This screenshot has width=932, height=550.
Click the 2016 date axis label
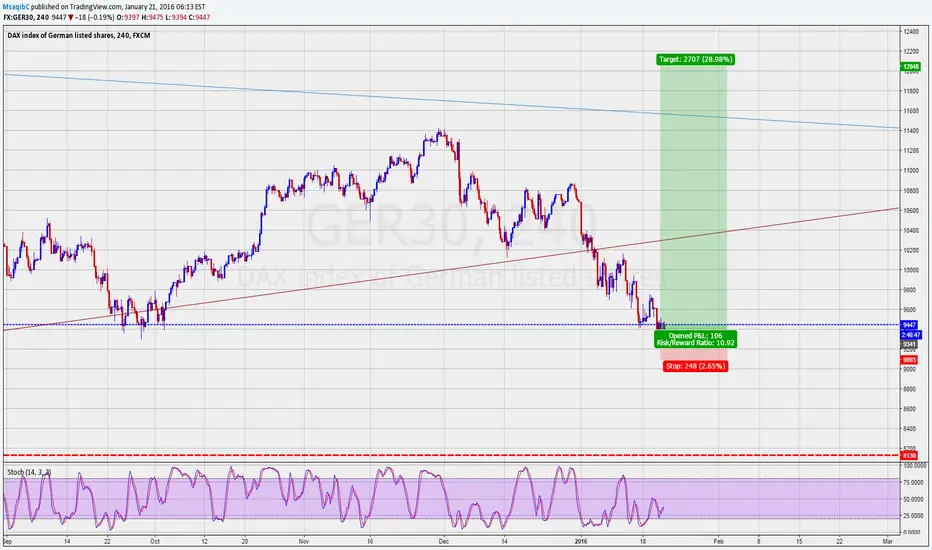(581, 541)
